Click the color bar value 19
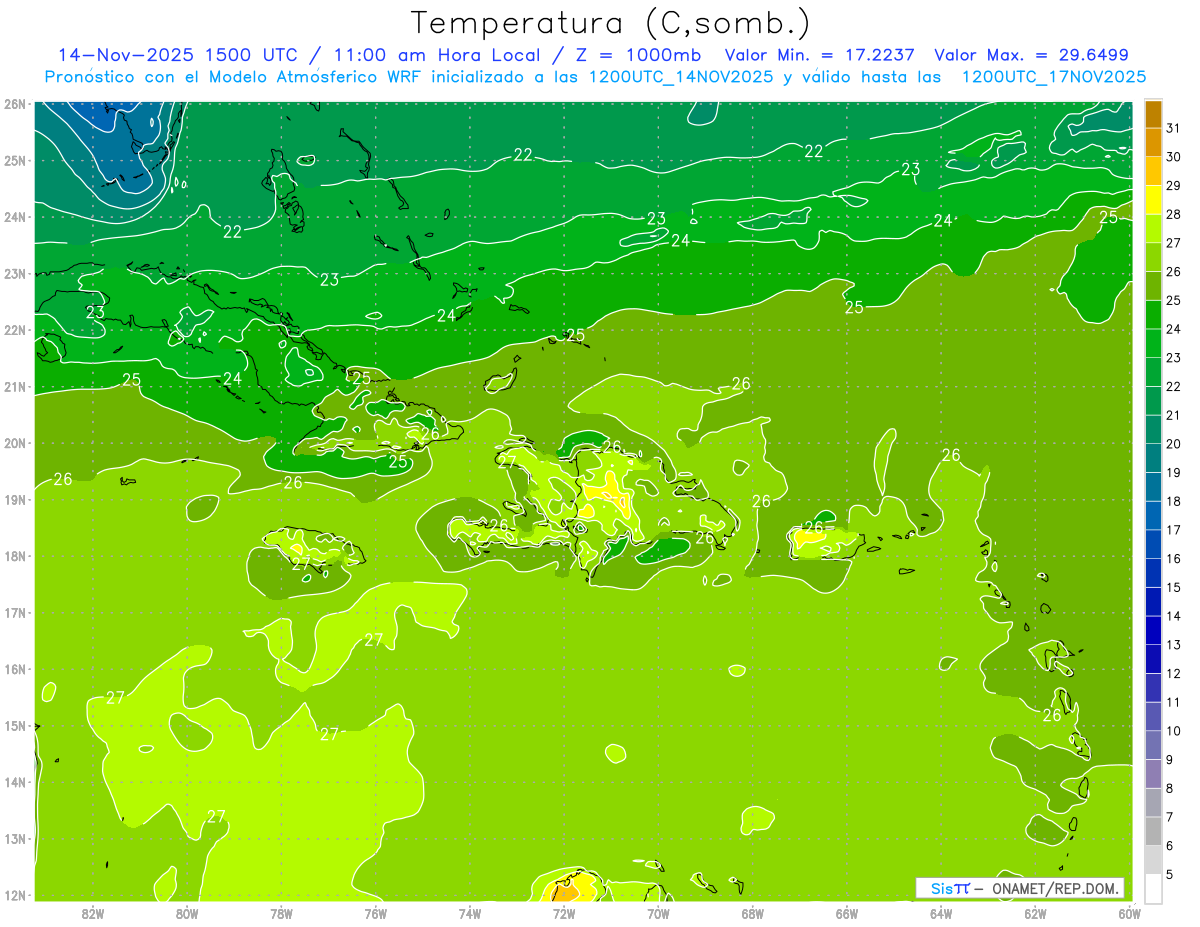Image resolution: width=1200 pixels, height=927 pixels. pyautogui.click(x=1173, y=473)
